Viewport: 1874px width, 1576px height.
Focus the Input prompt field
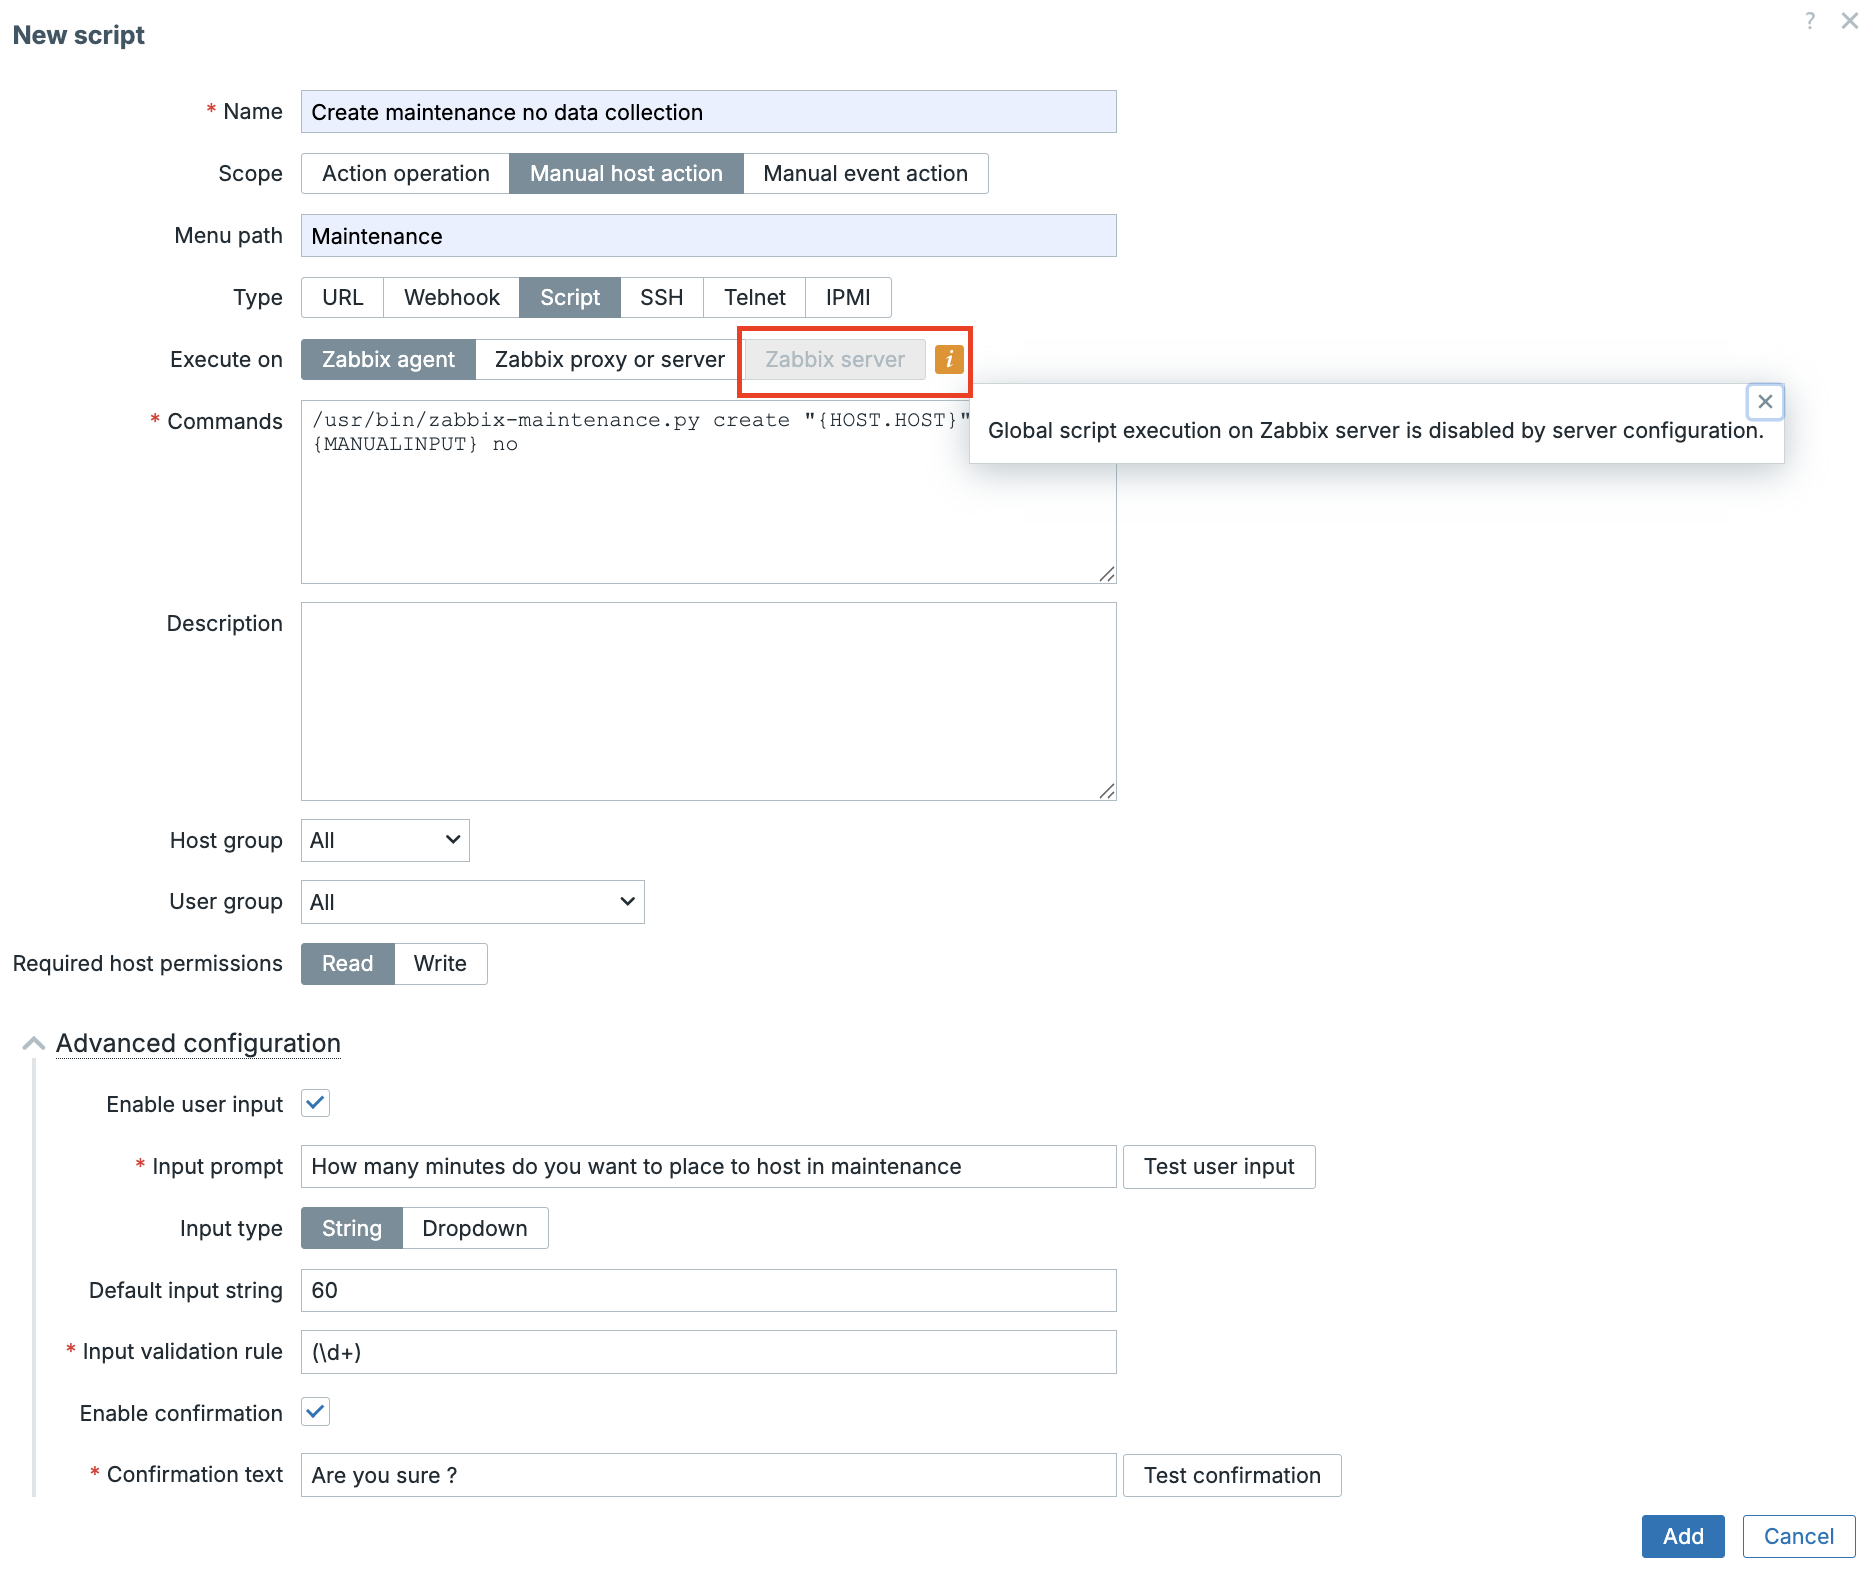(x=709, y=1167)
